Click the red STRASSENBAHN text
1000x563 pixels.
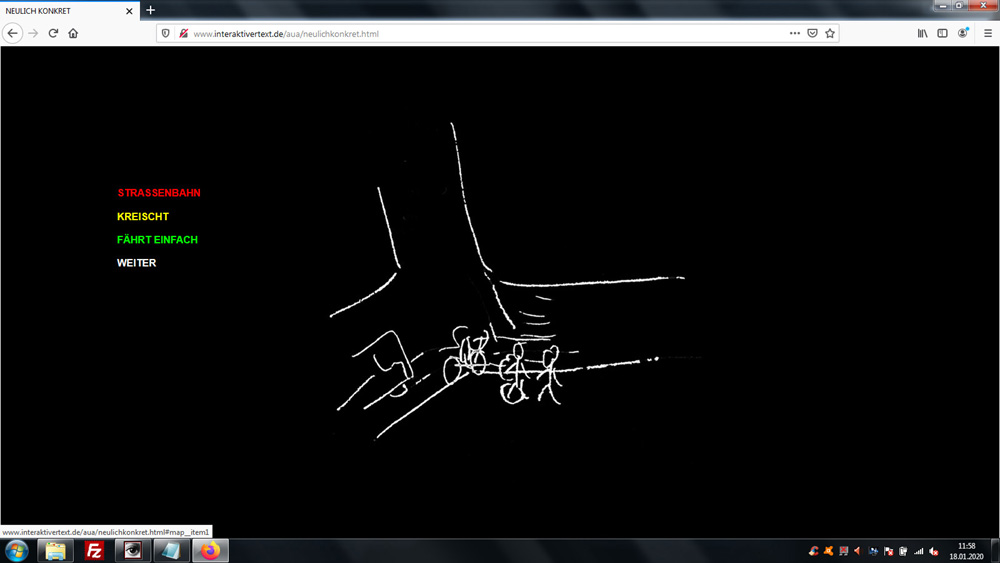click(x=159, y=193)
